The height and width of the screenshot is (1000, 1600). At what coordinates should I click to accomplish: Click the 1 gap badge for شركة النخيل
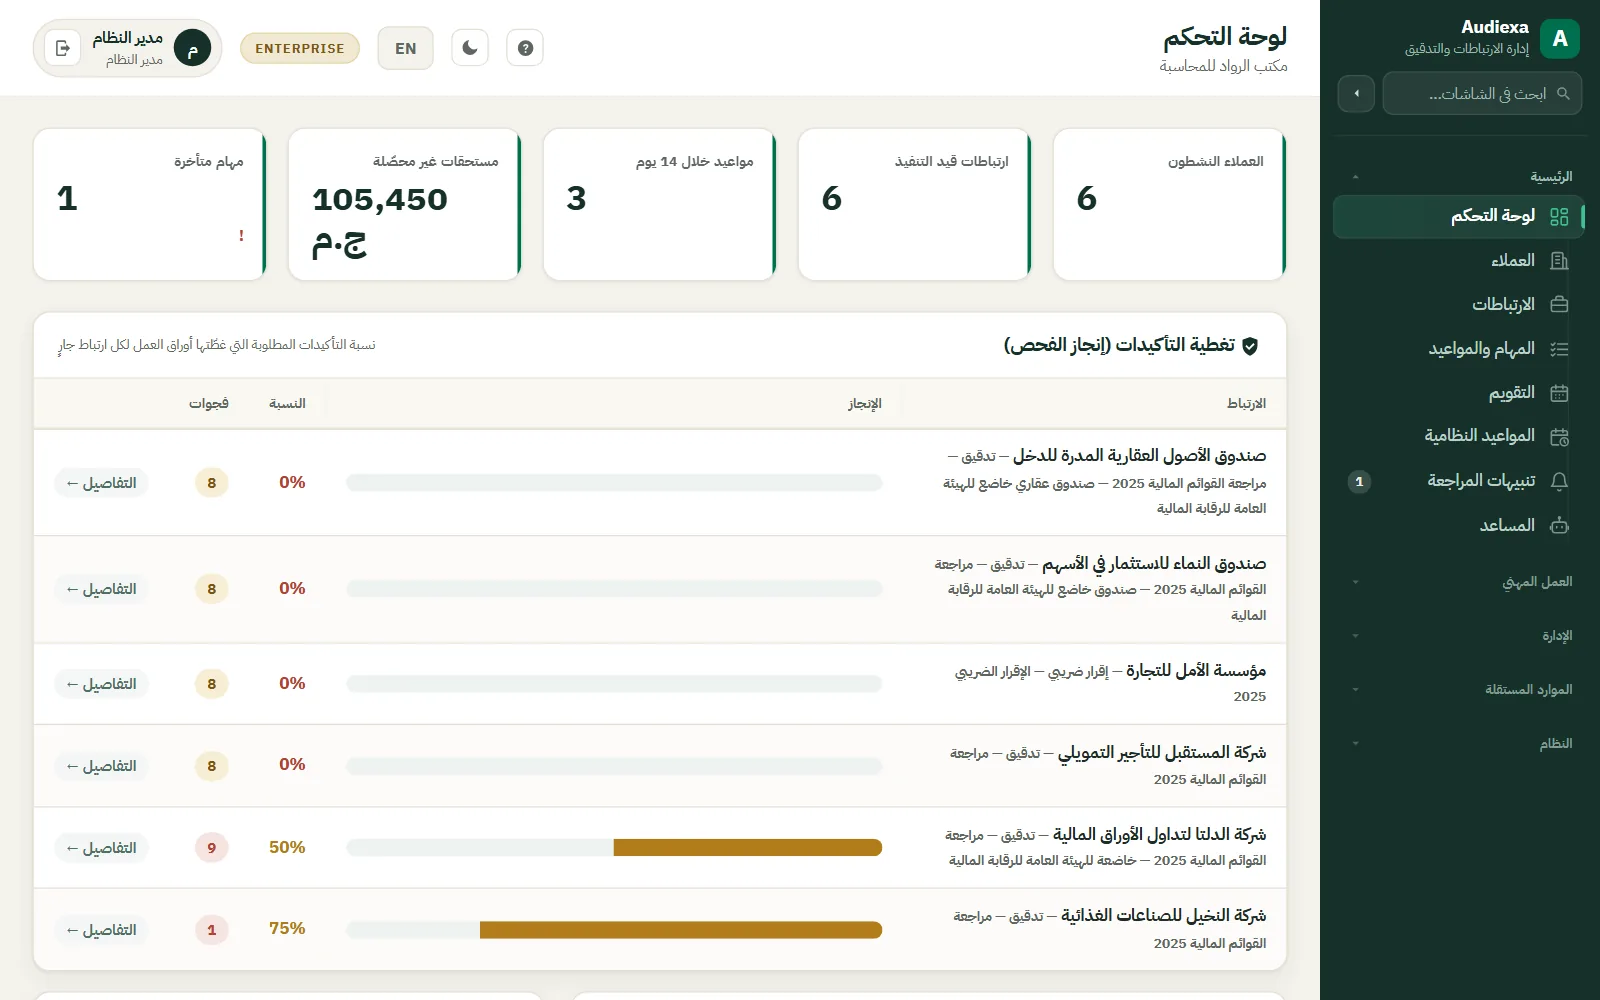pyautogui.click(x=212, y=930)
